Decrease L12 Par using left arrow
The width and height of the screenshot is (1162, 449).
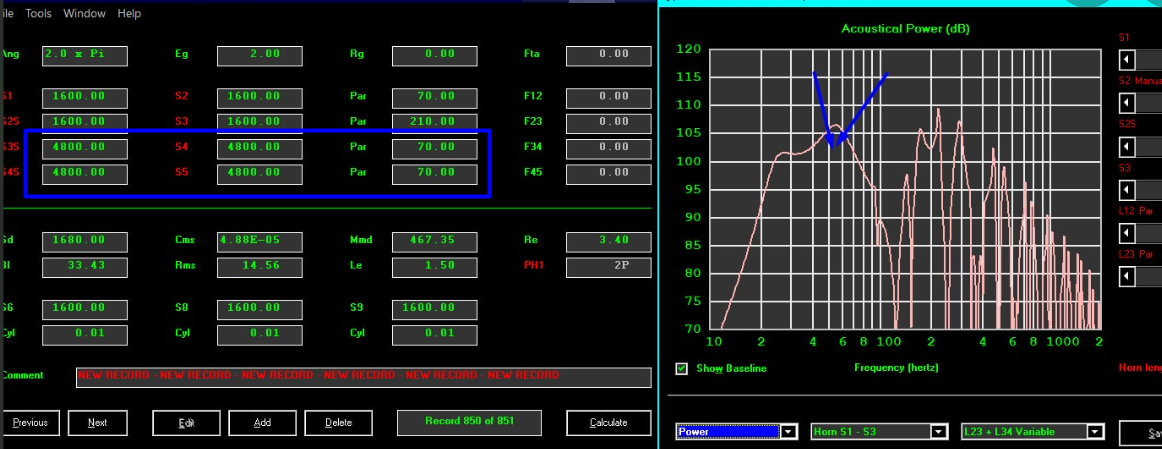pyautogui.click(x=1126, y=234)
